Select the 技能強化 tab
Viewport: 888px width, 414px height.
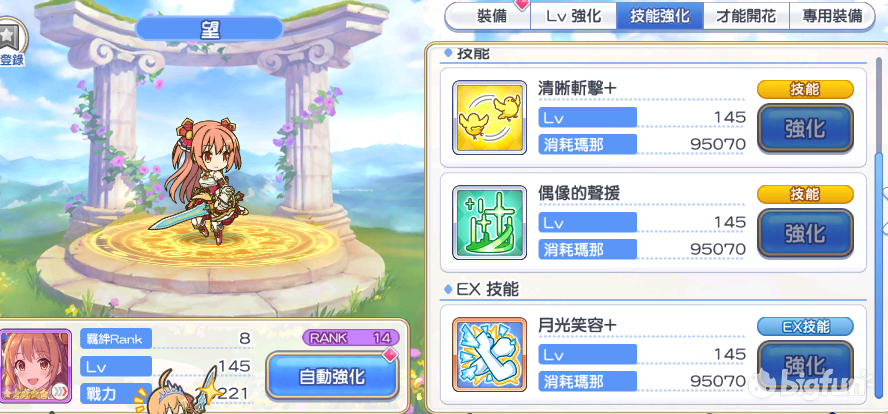[x=660, y=16]
